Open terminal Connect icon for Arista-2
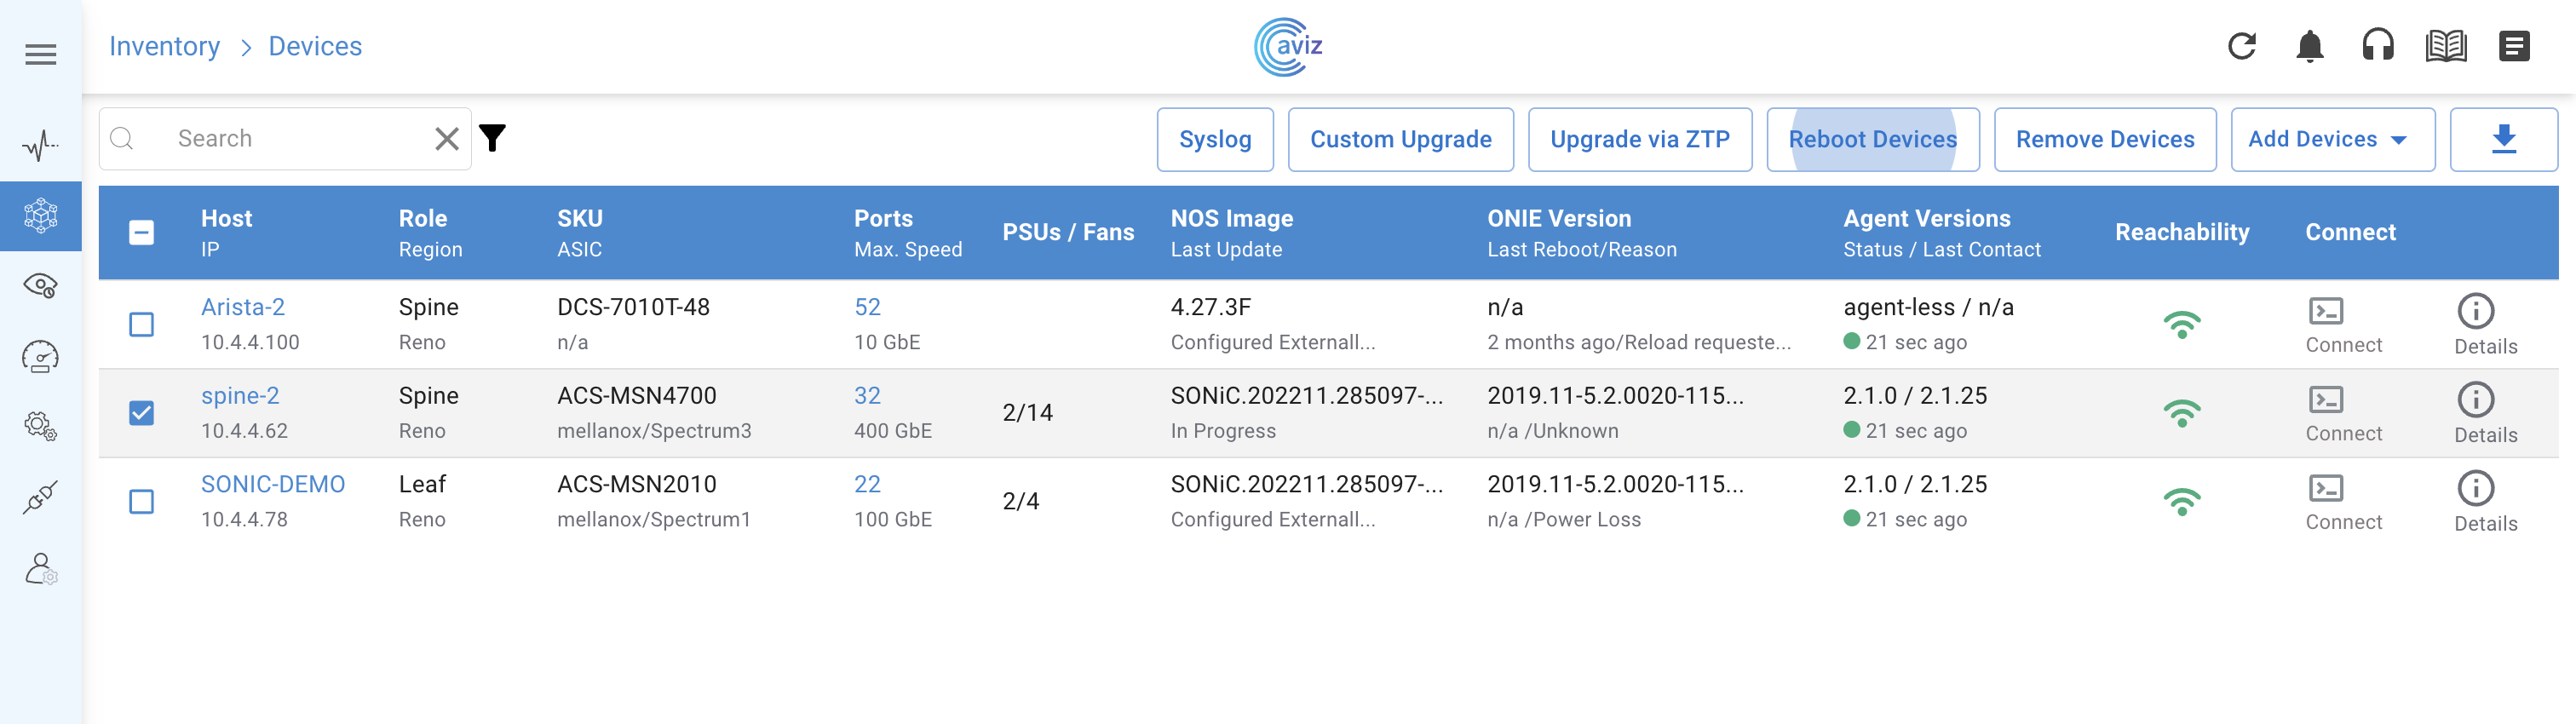 tap(2326, 311)
